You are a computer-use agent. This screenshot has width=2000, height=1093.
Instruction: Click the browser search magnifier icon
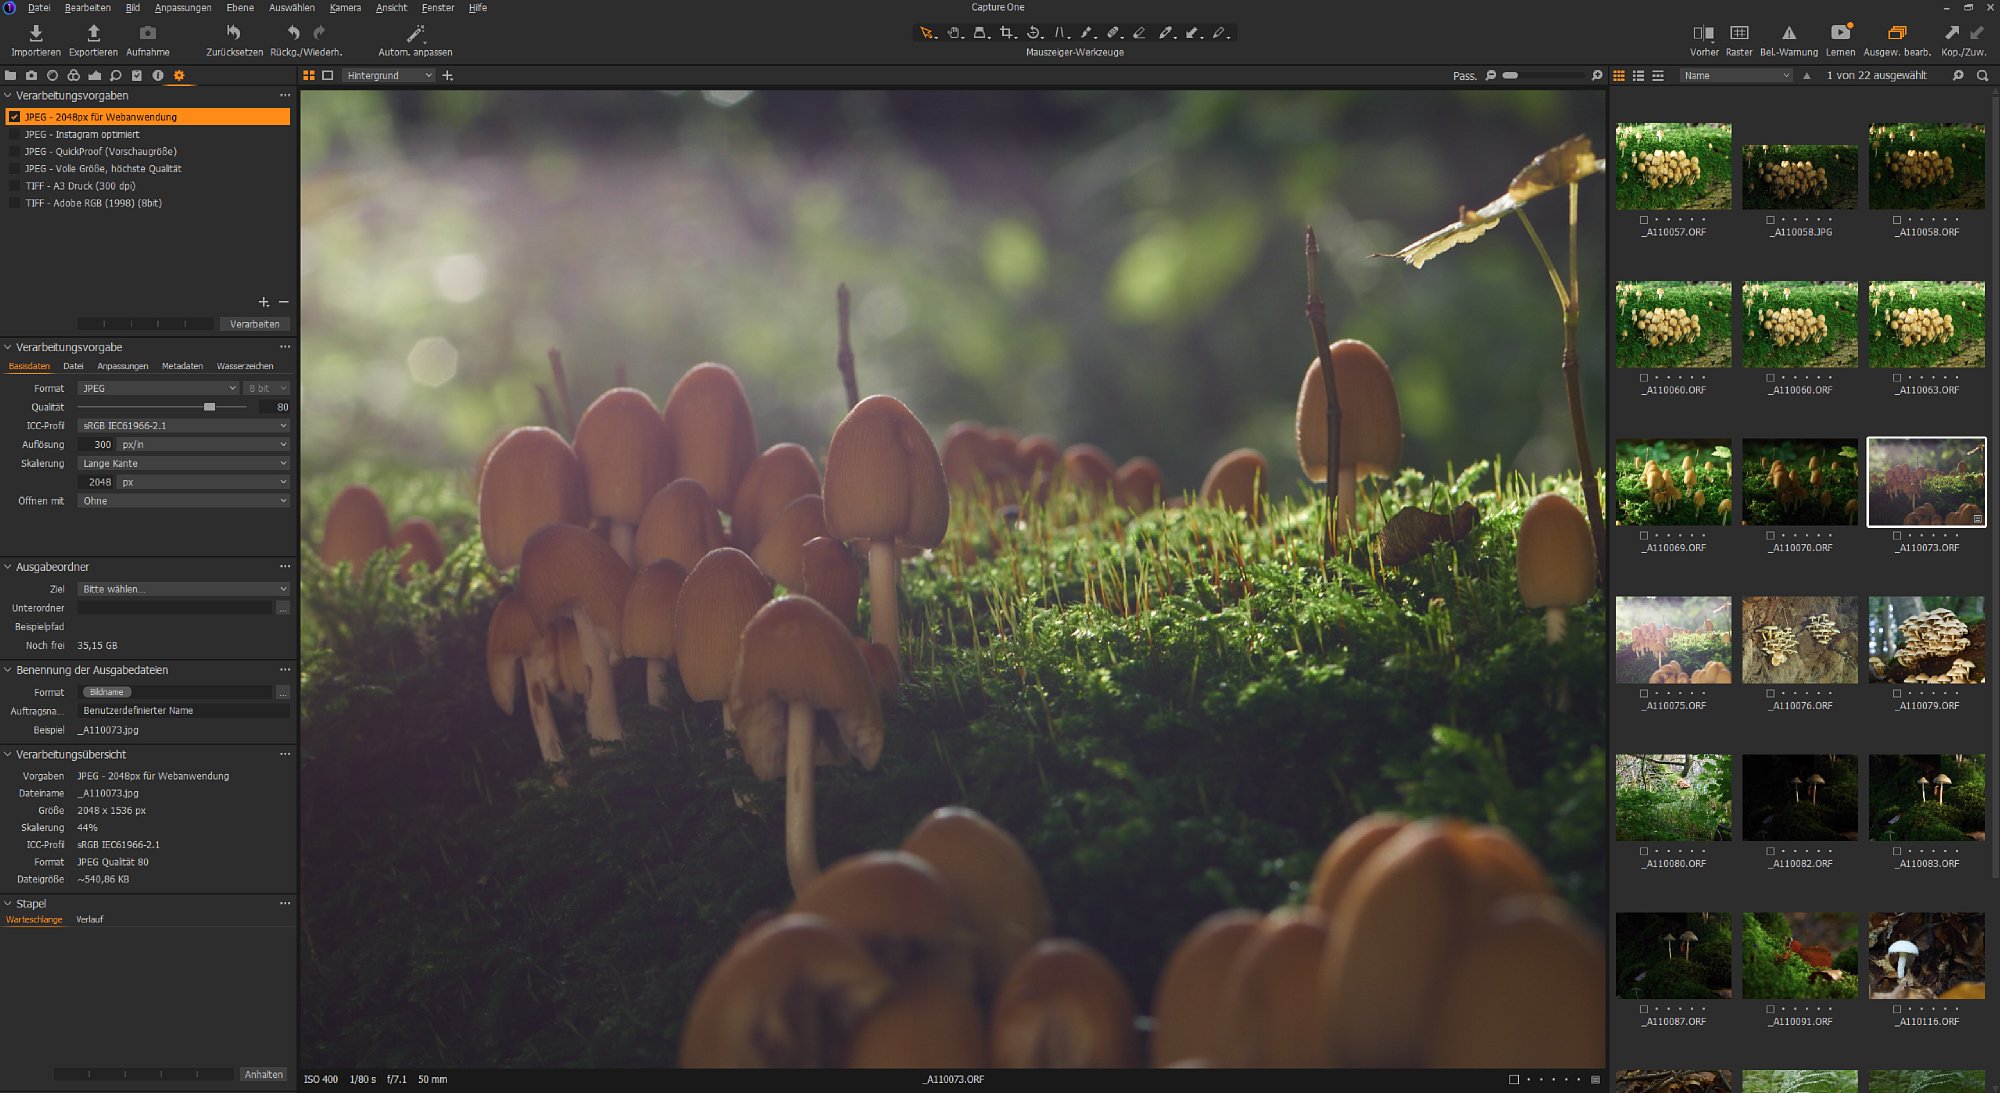point(1982,75)
